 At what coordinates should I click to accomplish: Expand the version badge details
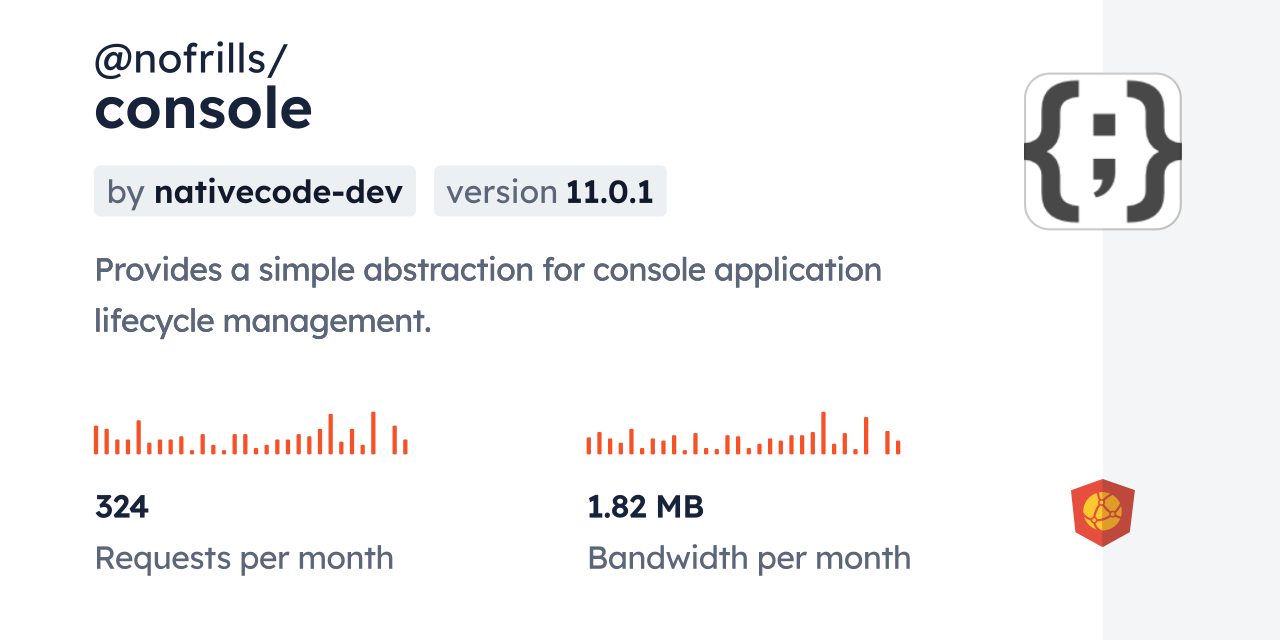coord(550,191)
